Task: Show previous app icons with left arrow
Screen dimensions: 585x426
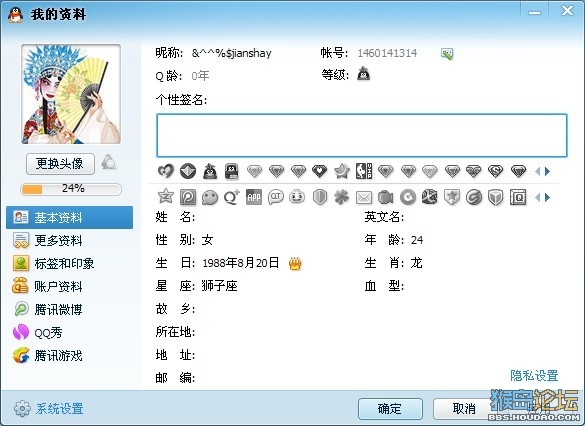Action: [x=538, y=197]
